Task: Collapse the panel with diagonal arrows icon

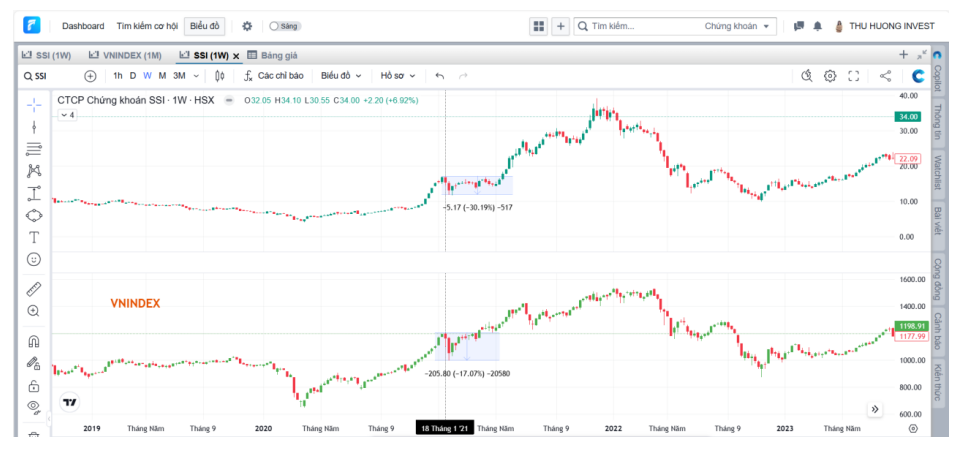Action: point(922,54)
